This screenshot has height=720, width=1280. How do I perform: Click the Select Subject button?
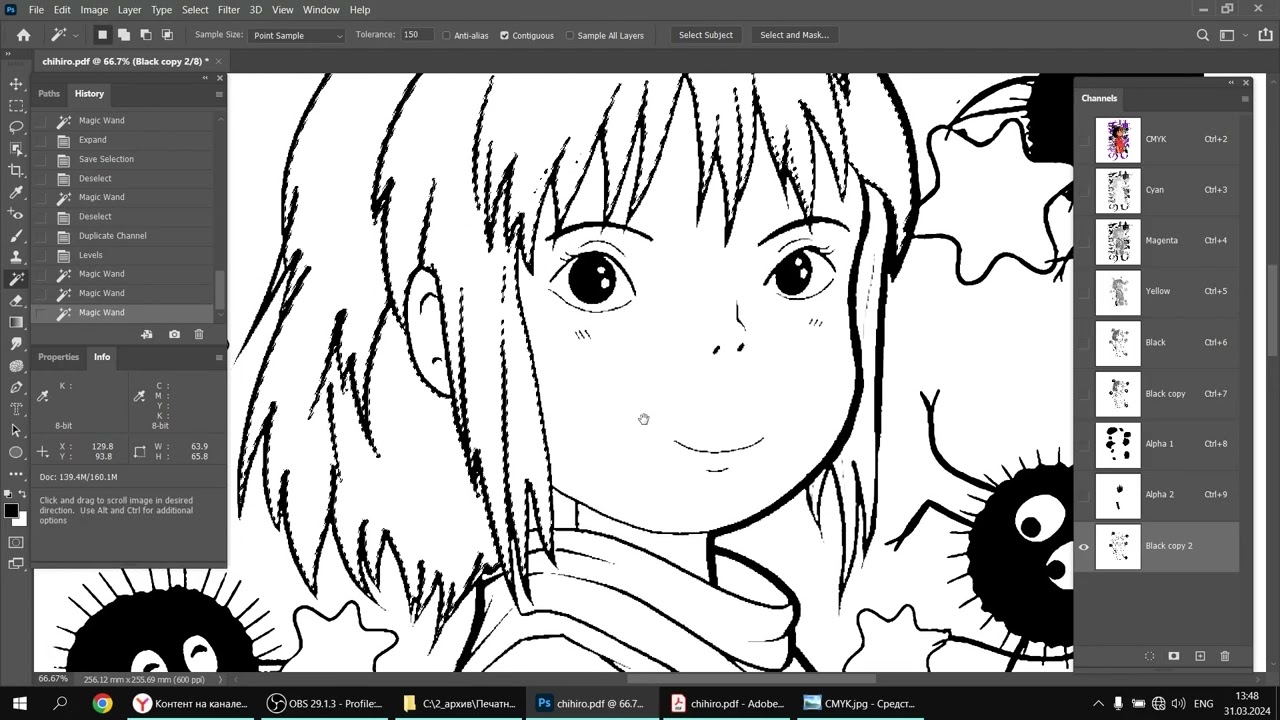[706, 35]
